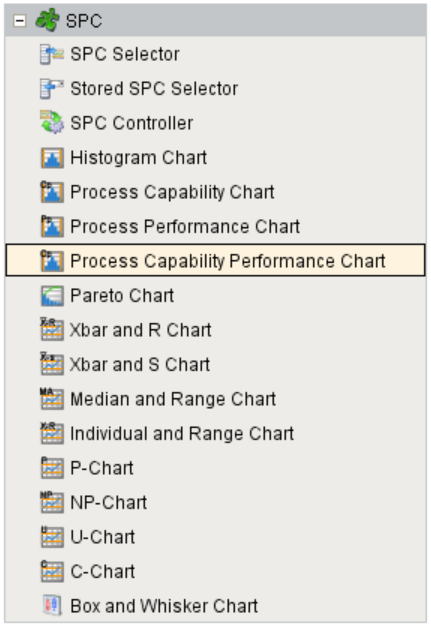The width and height of the screenshot is (431, 627).
Task: Click the Stored SPC Selector icon
Action: (52, 89)
